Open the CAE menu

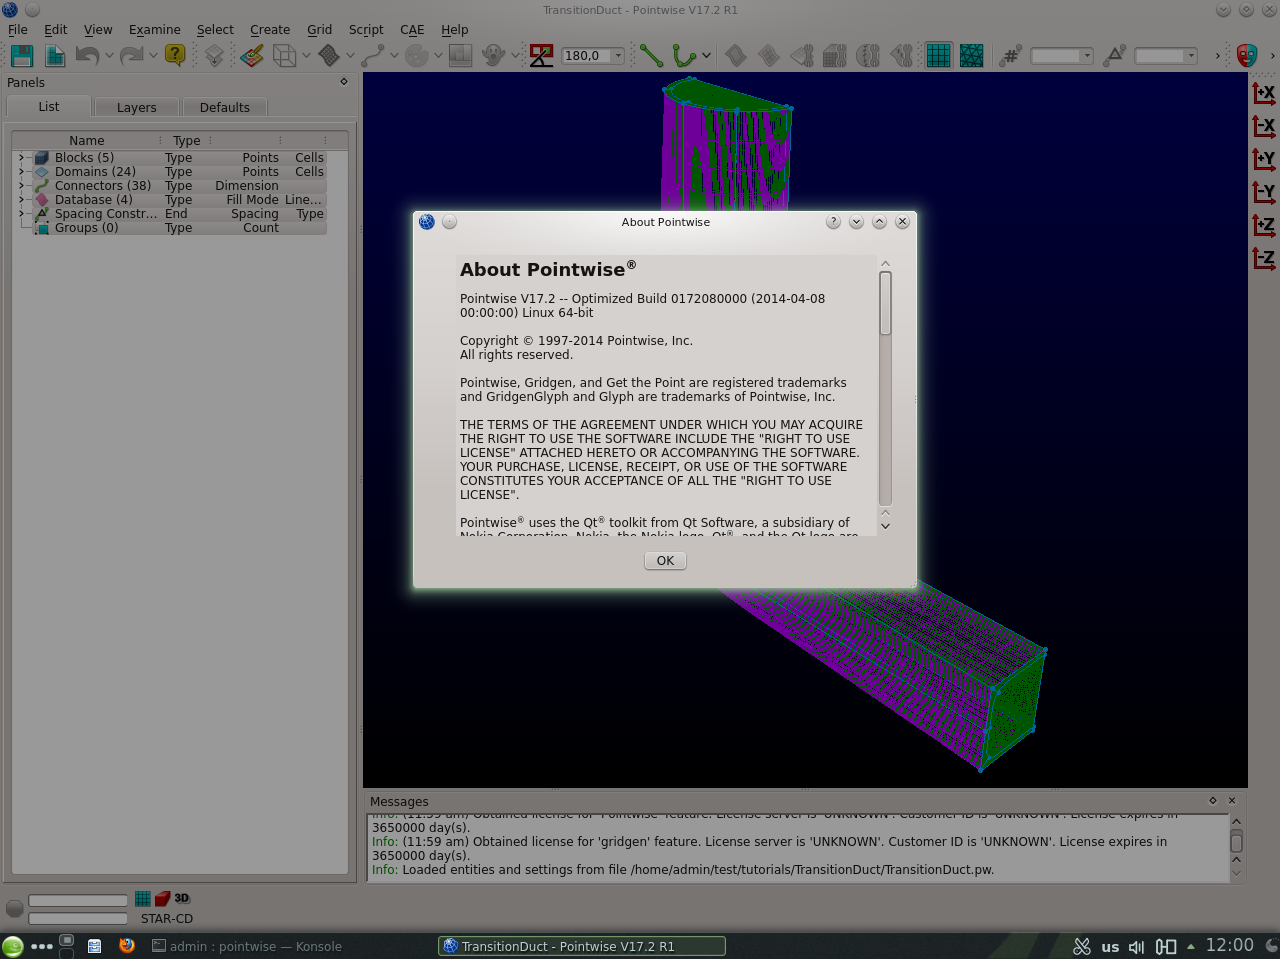click(412, 30)
